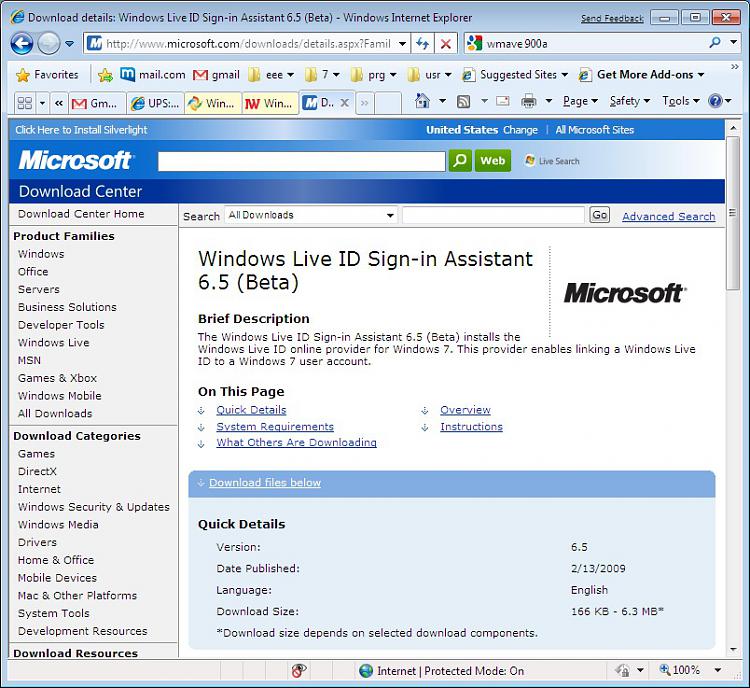
Task: Open the mail.com favorites bar link
Action: [153, 75]
